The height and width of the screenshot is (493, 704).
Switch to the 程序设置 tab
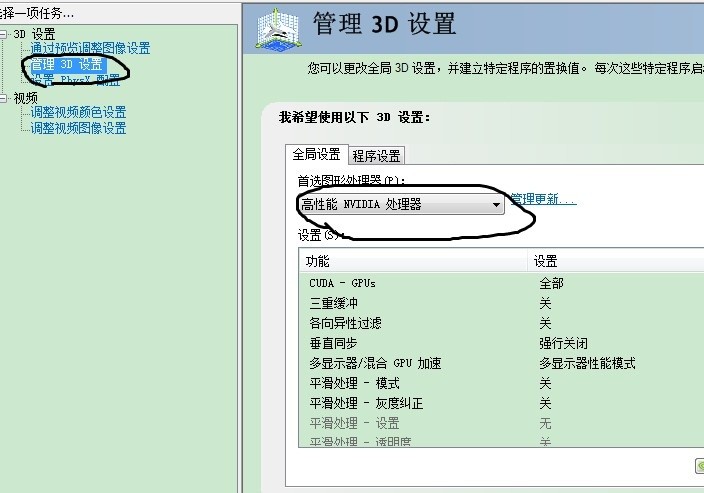[376, 156]
